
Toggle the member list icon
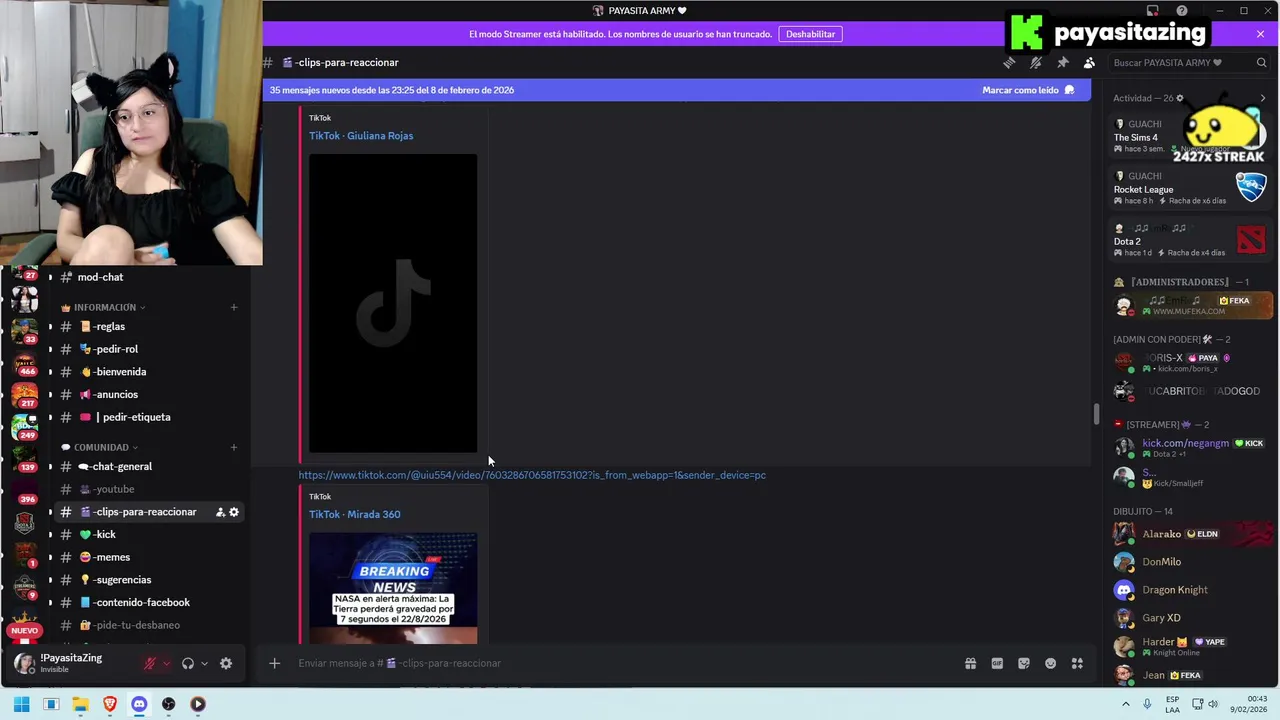tap(1089, 62)
